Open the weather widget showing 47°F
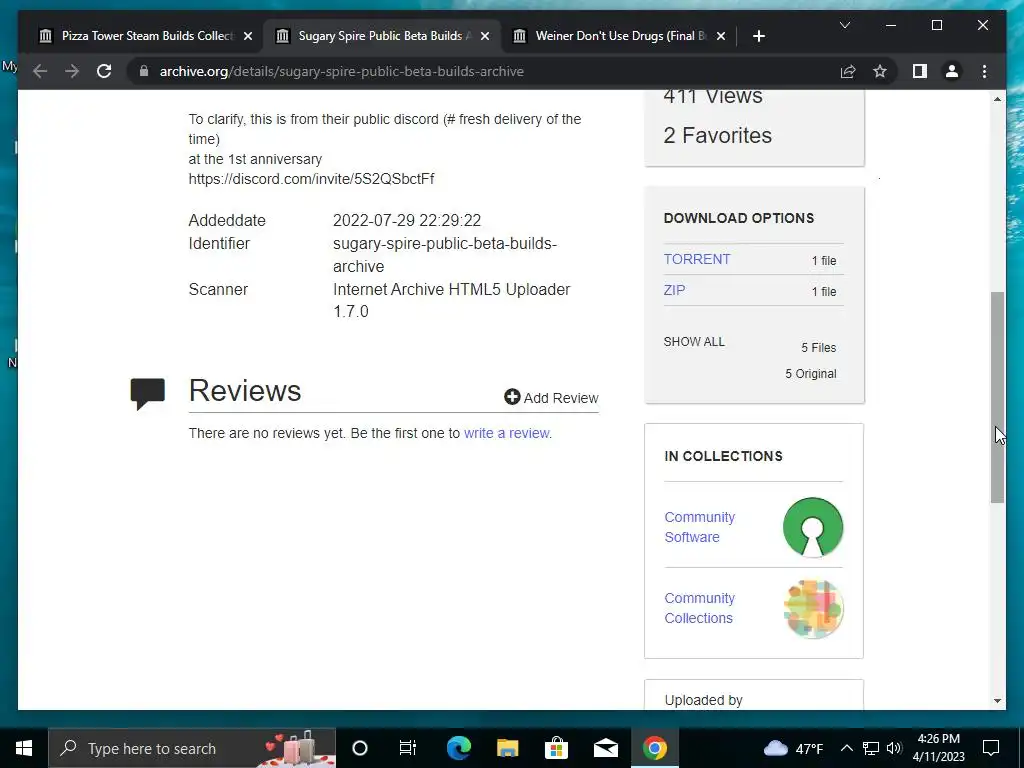The width and height of the screenshot is (1024, 768). [793, 748]
